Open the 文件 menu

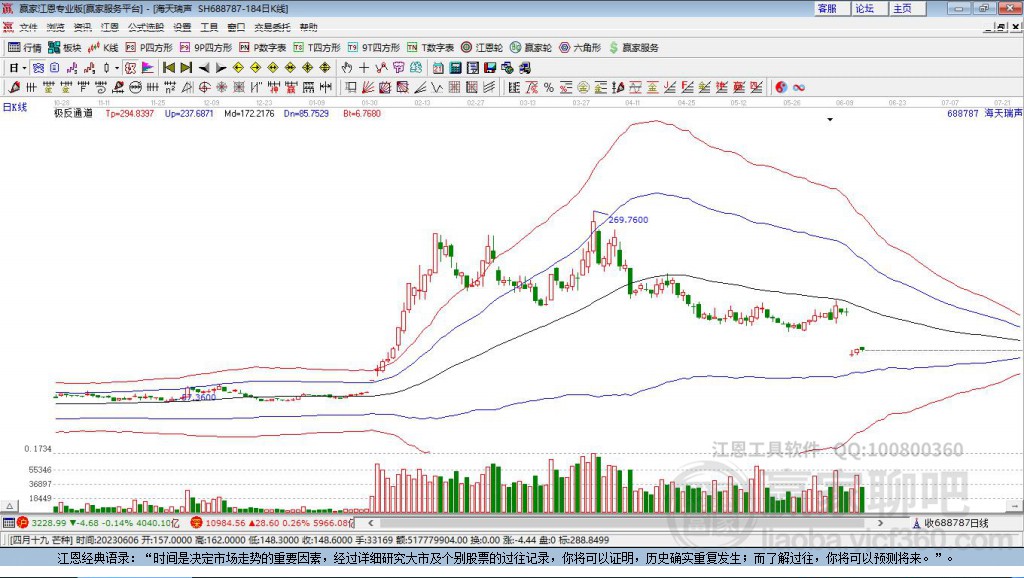point(28,27)
